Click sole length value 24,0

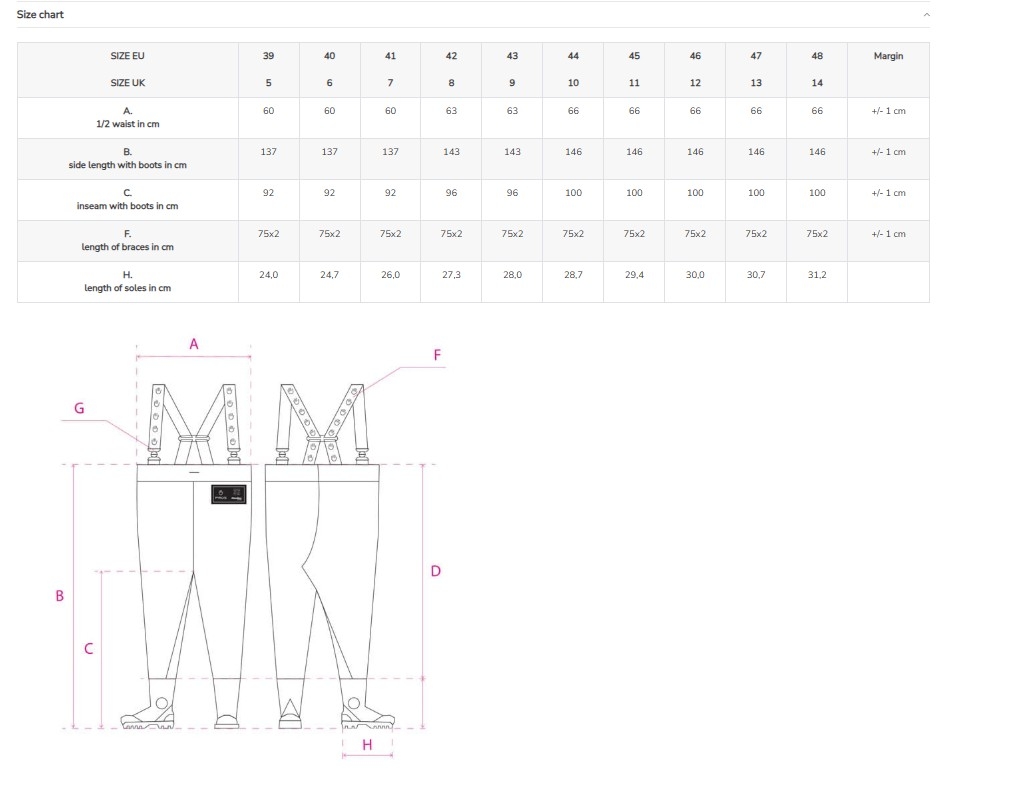pos(268,275)
